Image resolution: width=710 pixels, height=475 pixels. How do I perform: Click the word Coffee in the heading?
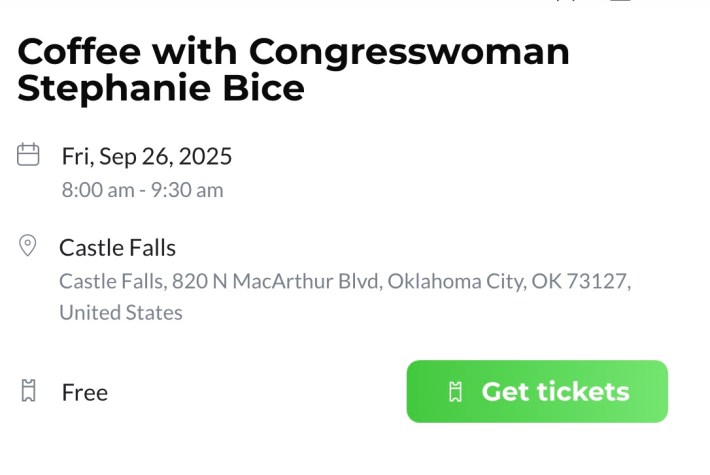[79, 51]
